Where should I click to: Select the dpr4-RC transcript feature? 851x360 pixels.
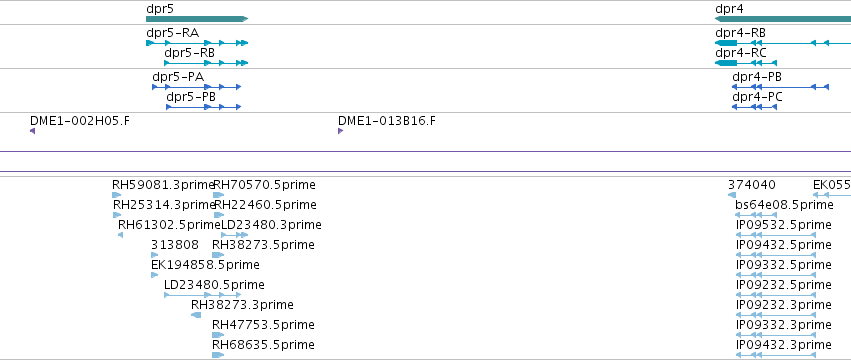(x=746, y=63)
